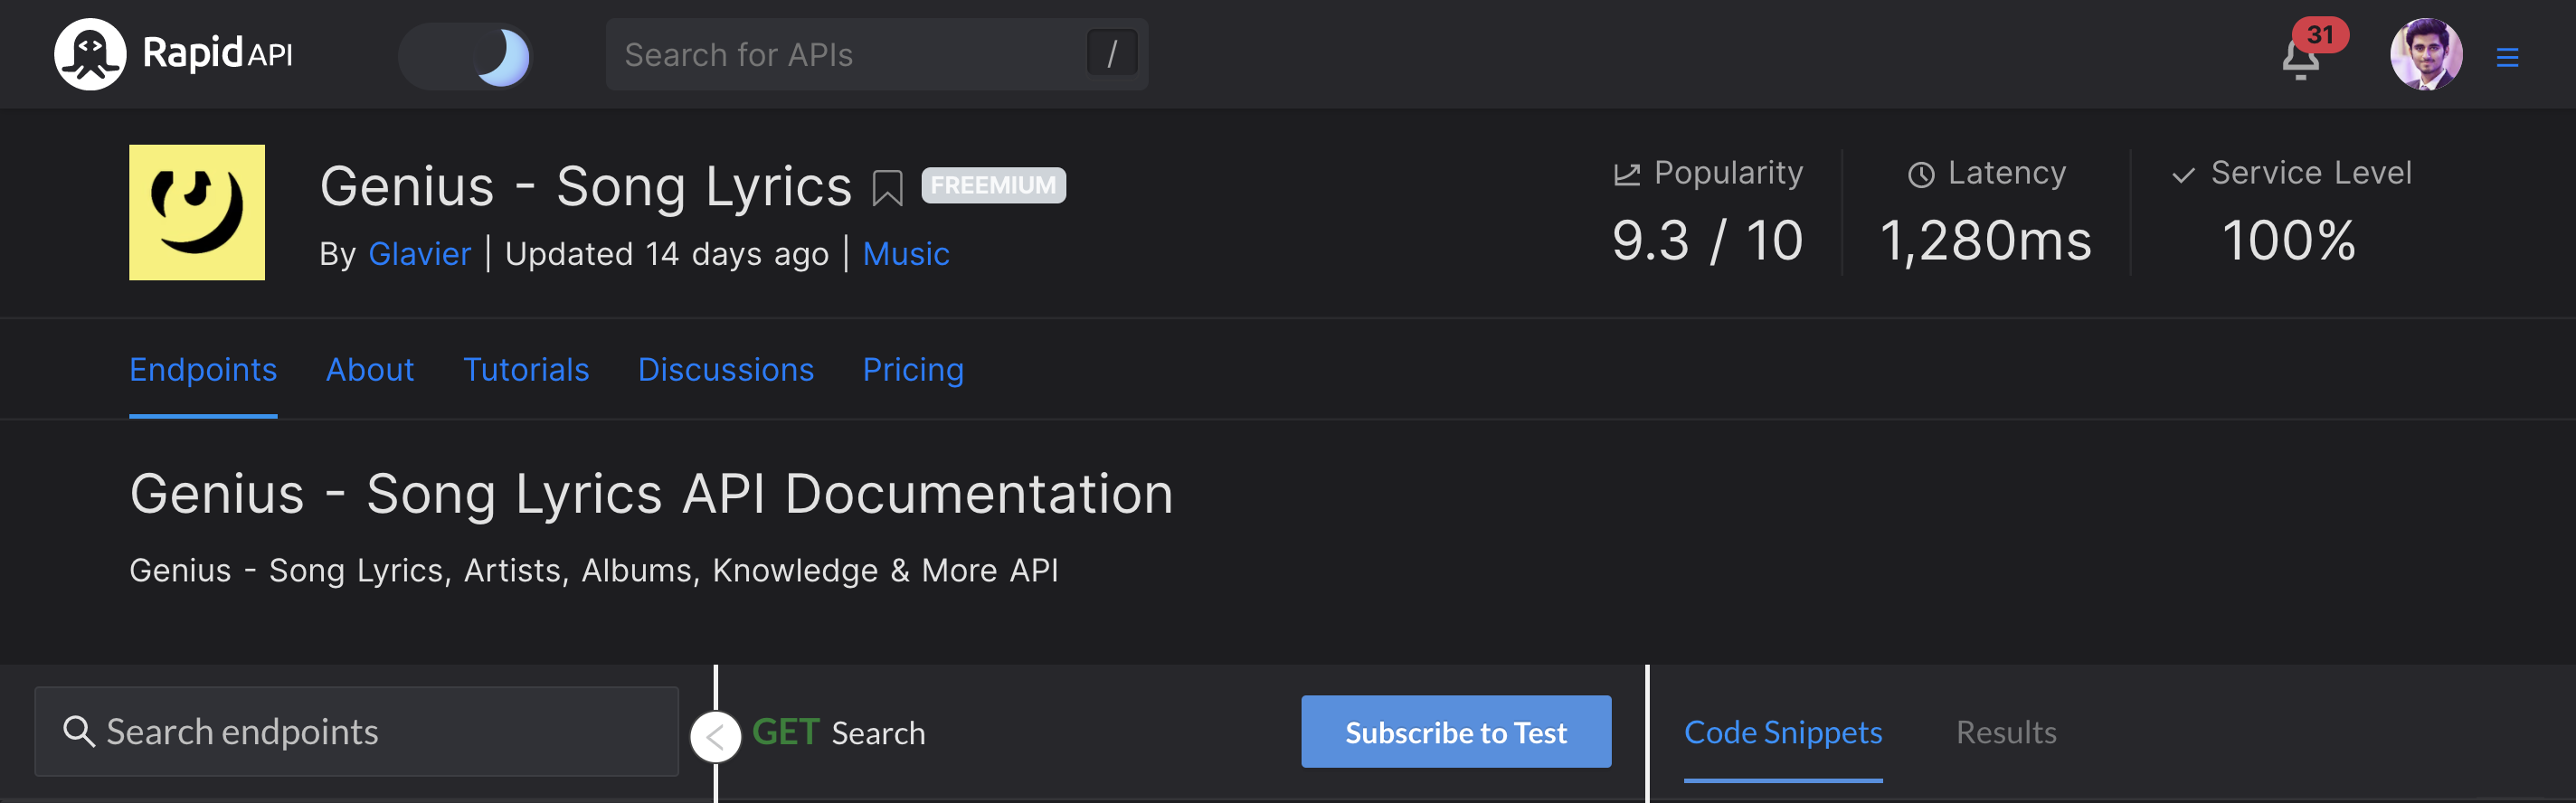The image size is (2576, 803).
Task: Open the user profile avatar
Action: [2425, 54]
